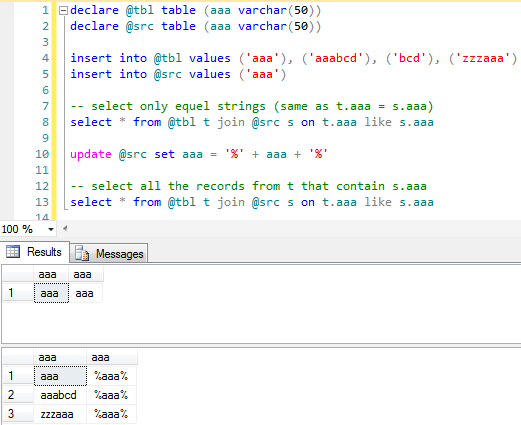The image size is (521, 425).
Task: Collapse the code block at line 1
Action: point(63,11)
